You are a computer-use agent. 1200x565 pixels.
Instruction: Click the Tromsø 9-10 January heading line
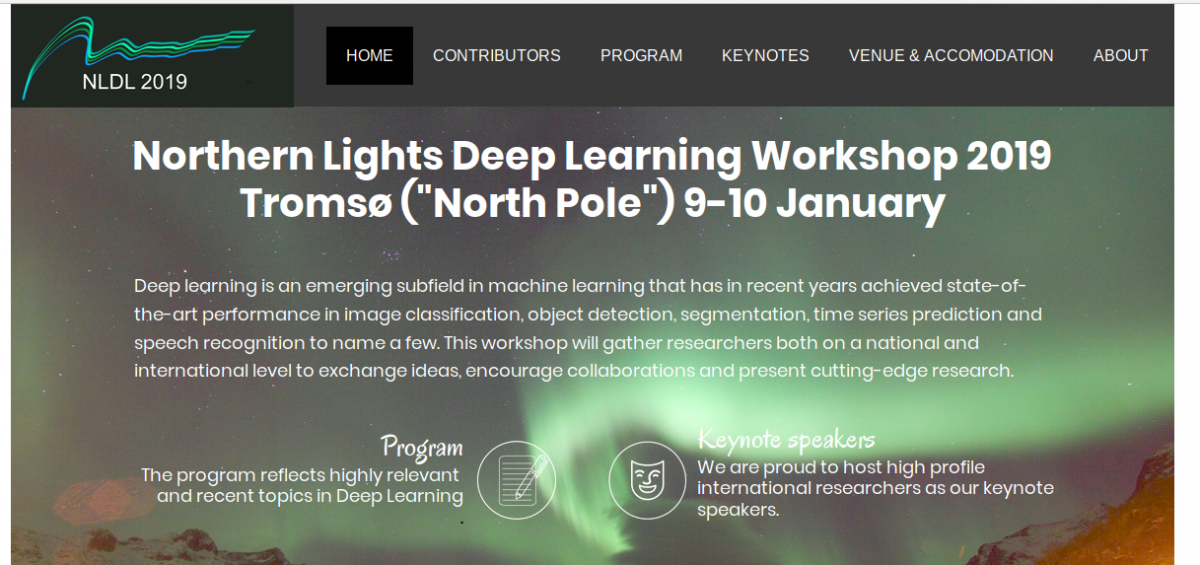(592, 203)
